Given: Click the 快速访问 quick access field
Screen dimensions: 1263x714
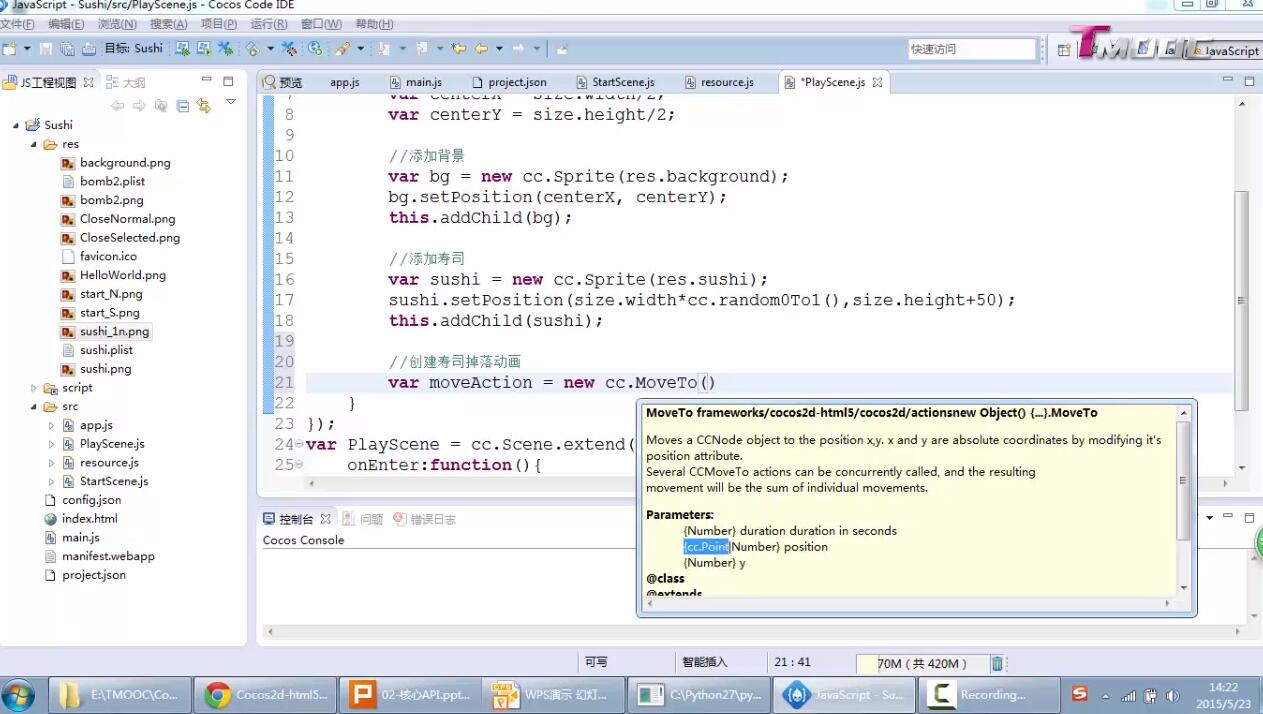Looking at the screenshot, I should pos(970,49).
